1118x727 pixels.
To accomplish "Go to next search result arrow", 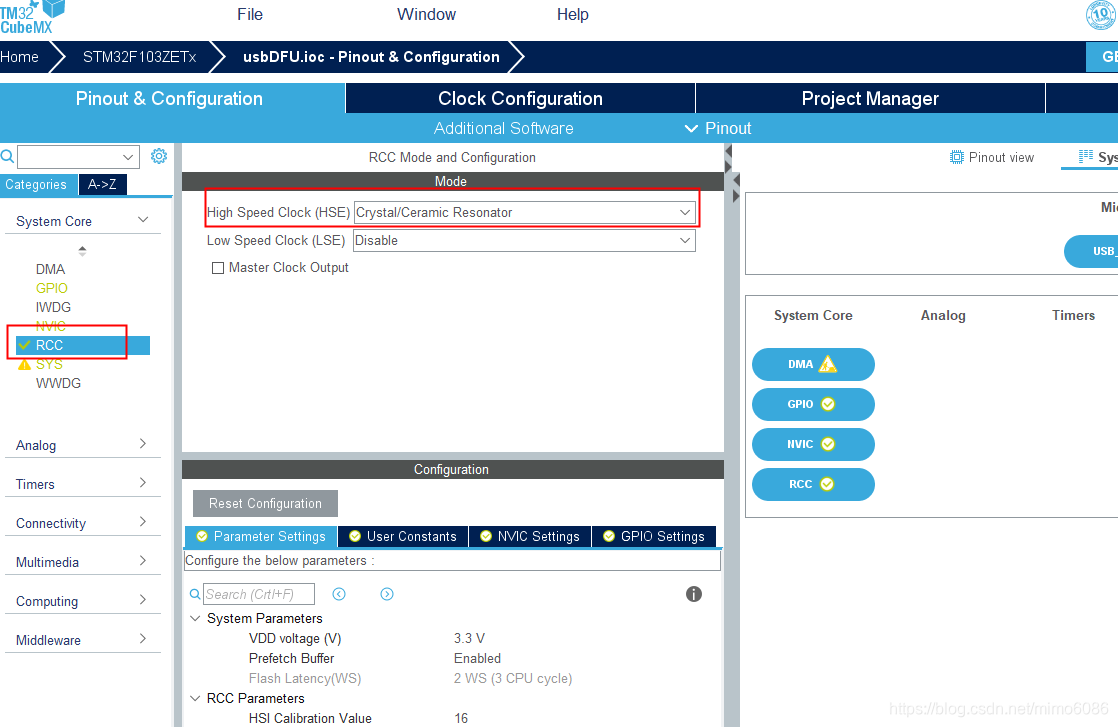I will pyautogui.click(x=387, y=594).
